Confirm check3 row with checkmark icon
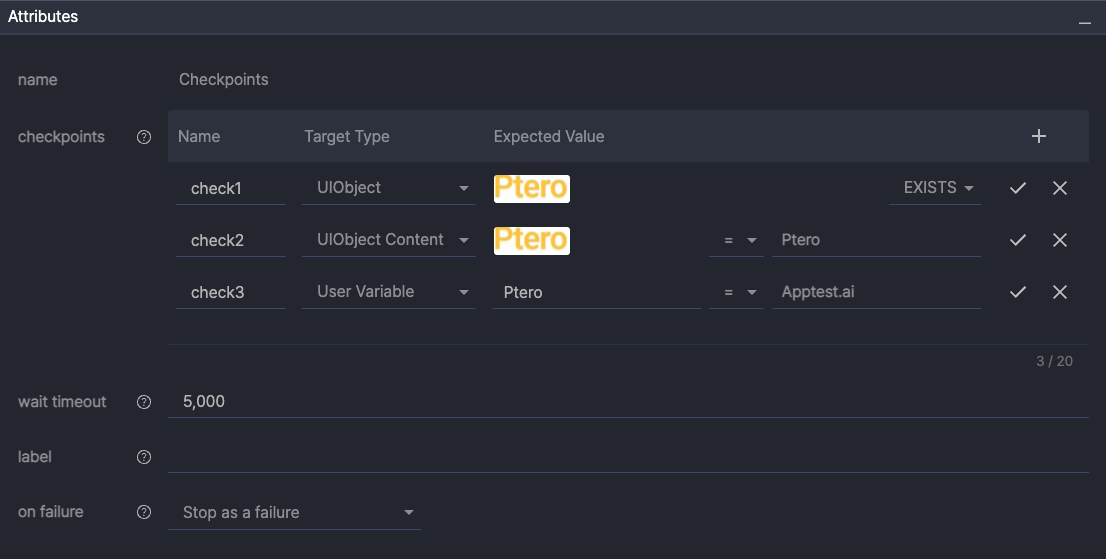The width and height of the screenshot is (1106, 559). tap(1018, 292)
